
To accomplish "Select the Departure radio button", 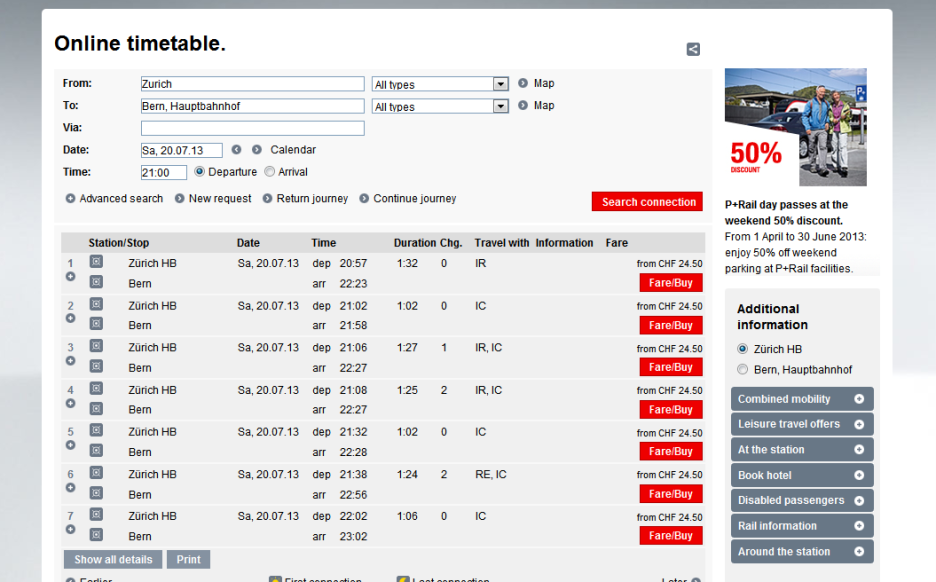I will click(199, 171).
